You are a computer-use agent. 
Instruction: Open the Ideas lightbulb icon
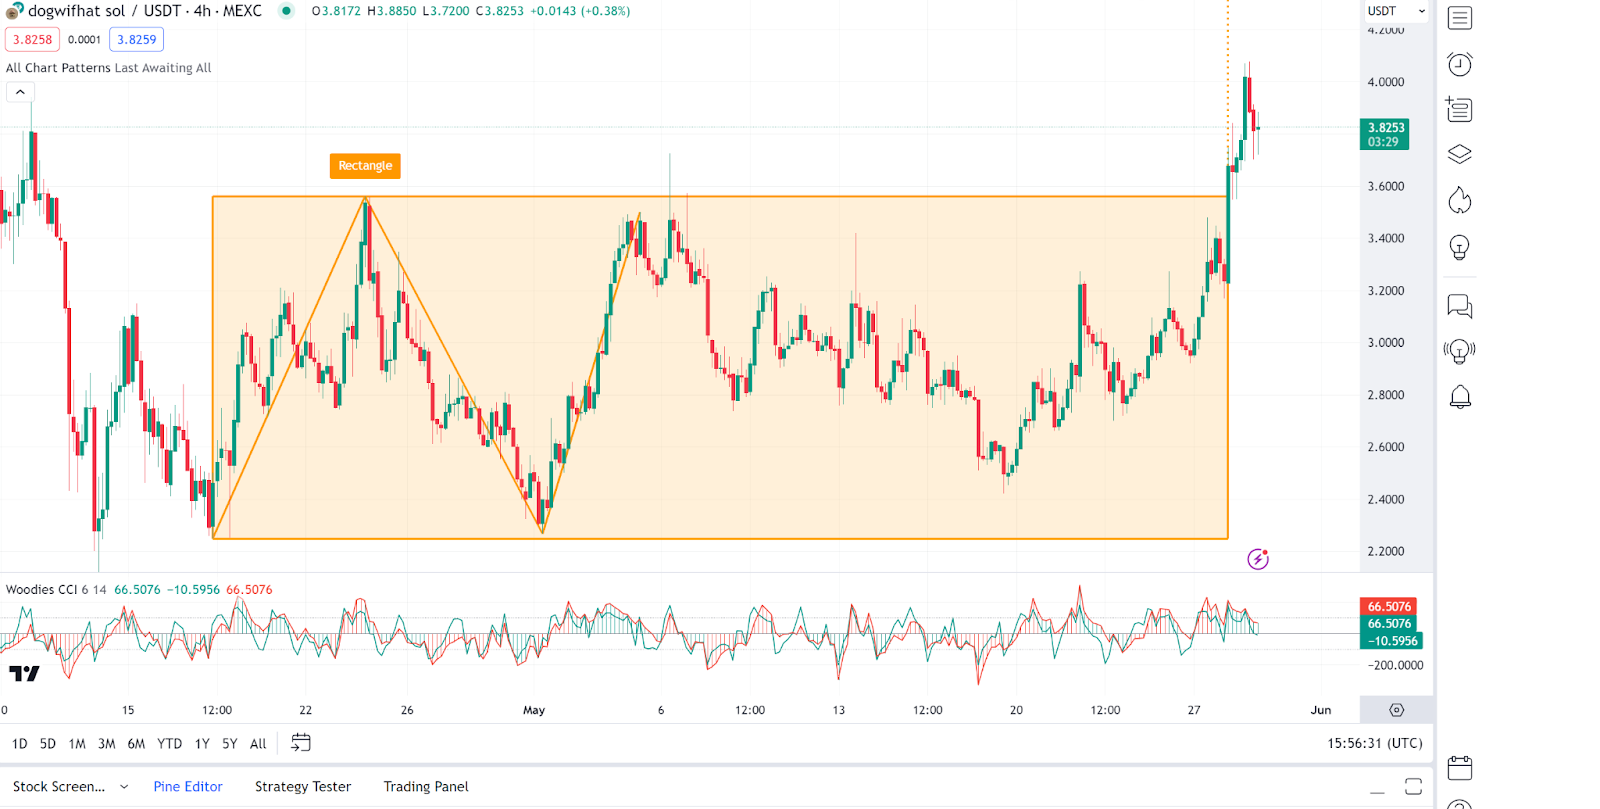1460,247
